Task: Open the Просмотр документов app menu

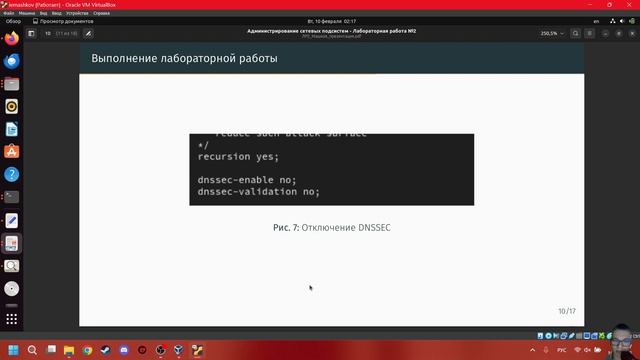Action: point(63,21)
